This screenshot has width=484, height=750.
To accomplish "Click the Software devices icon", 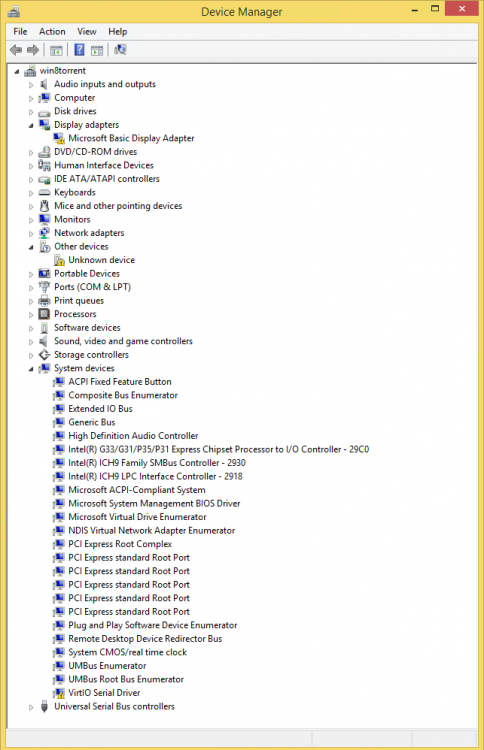I will (44, 328).
